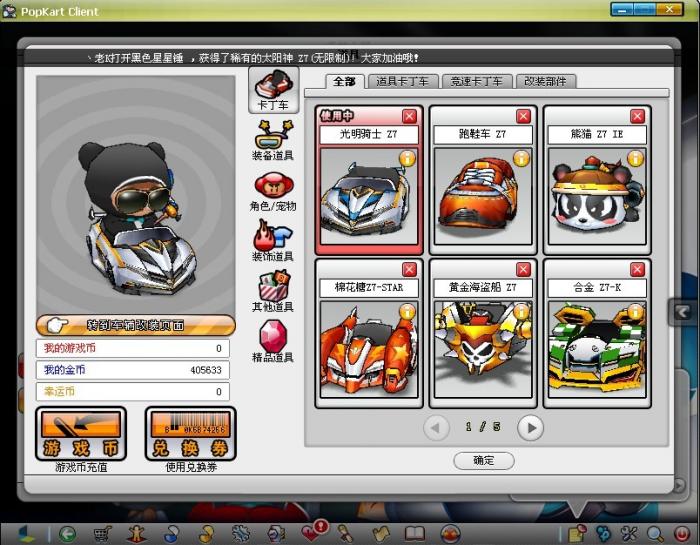Image resolution: width=700 pixels, height=545 pixels.
Task: Delete the 合金 Z7-K kart
Action: (638, 270)
